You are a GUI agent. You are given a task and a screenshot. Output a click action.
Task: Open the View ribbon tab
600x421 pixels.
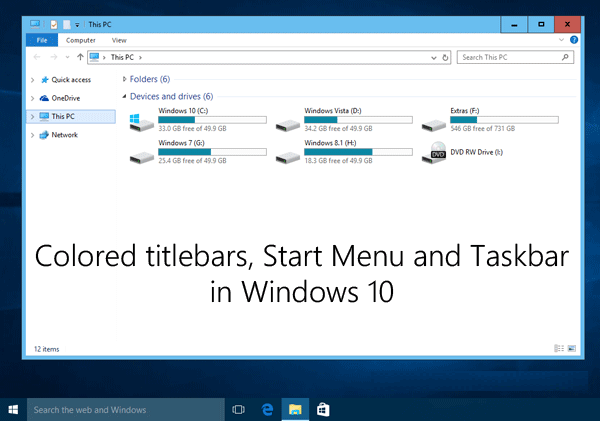(119, 40)
